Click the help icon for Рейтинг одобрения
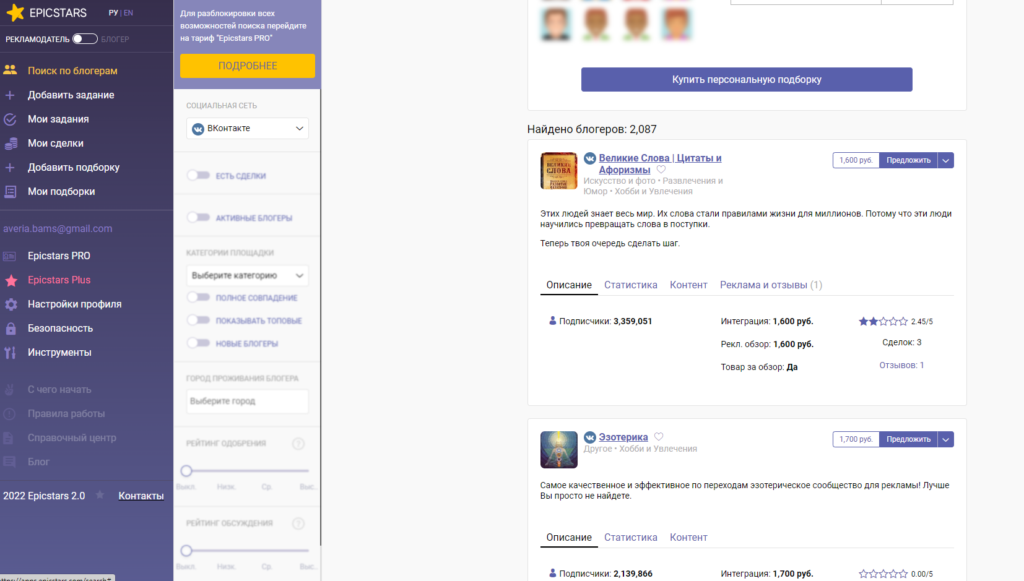1024x581 pixels. pos(298,444)
